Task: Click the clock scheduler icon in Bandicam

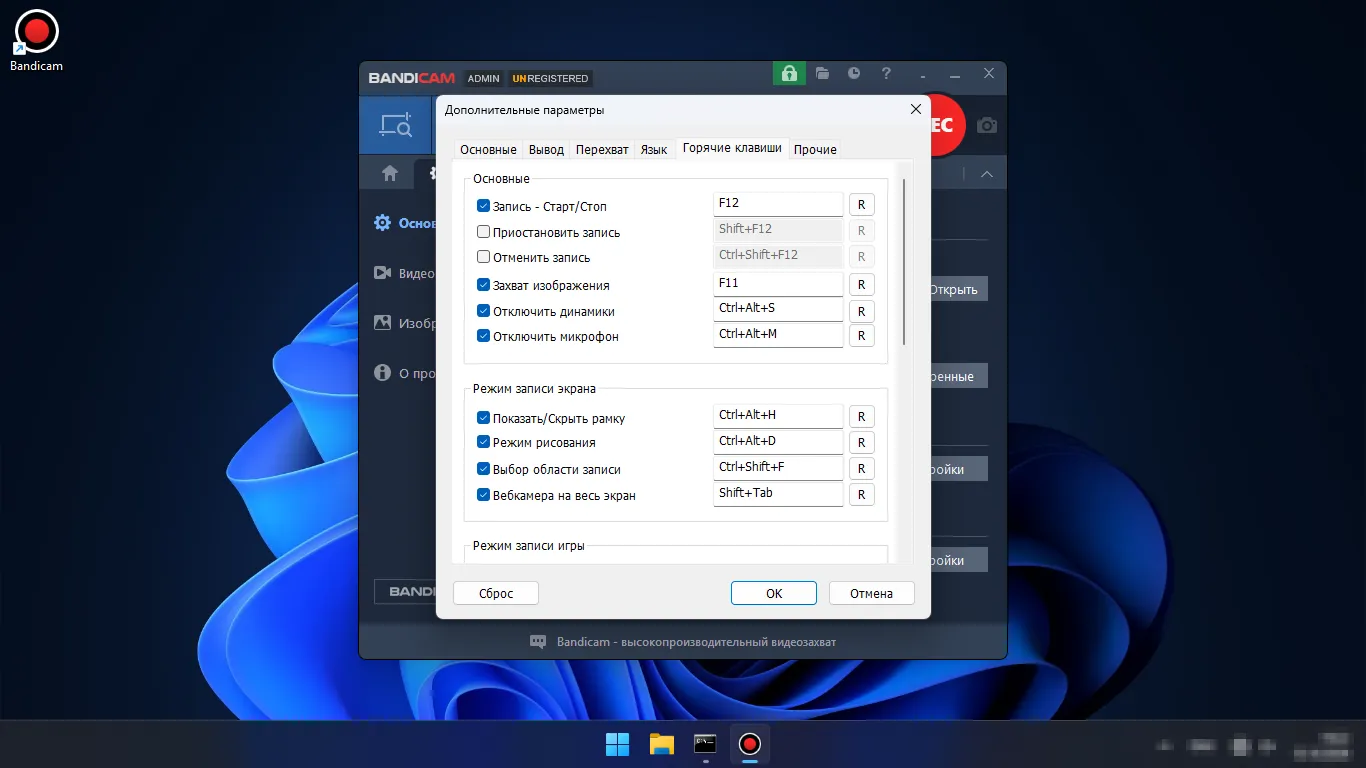Action: (854, 73)
